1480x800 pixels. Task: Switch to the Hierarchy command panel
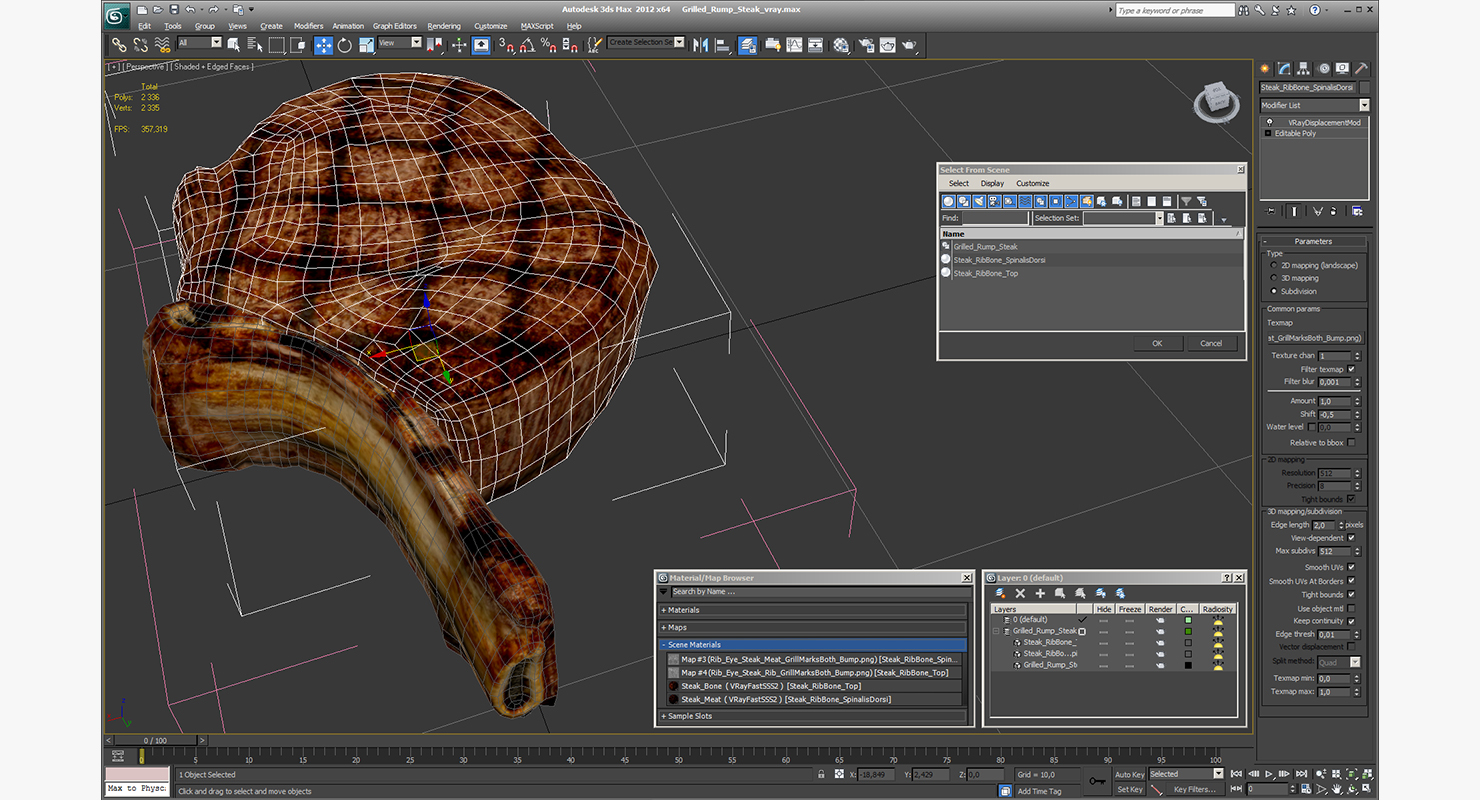tap(1304, 69)
